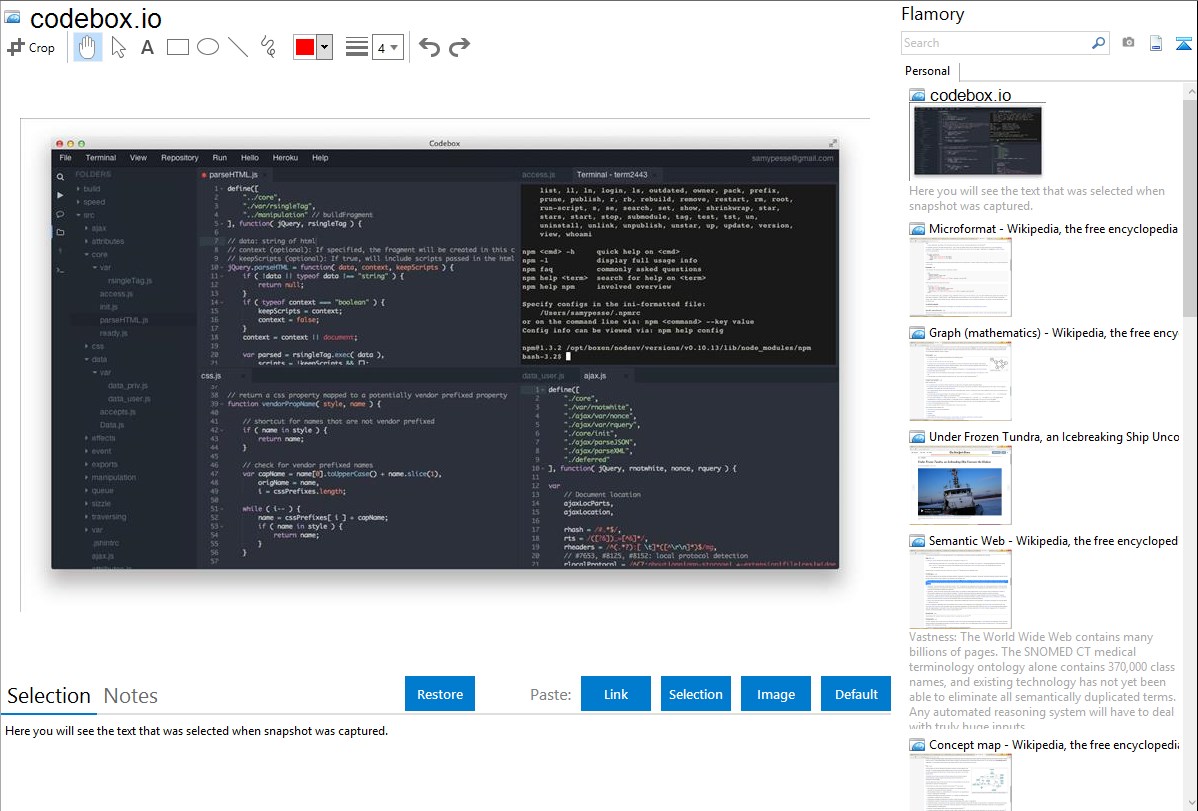This screenshot has height=811, width=1198.
Task: Select the Semantic Web page thumbnail
Action: [x=960, y=589]
